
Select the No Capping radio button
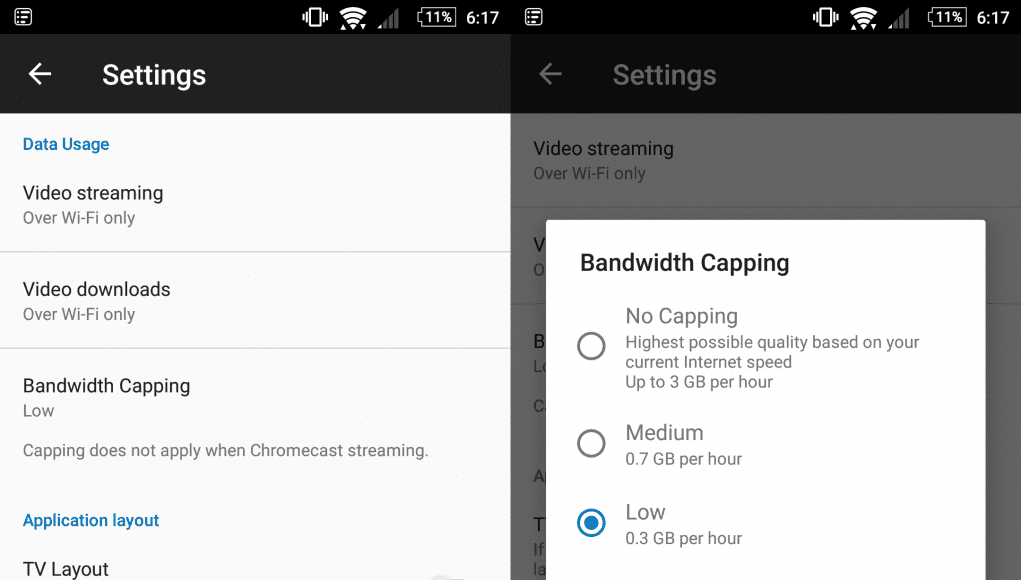[x=591, y=346]
